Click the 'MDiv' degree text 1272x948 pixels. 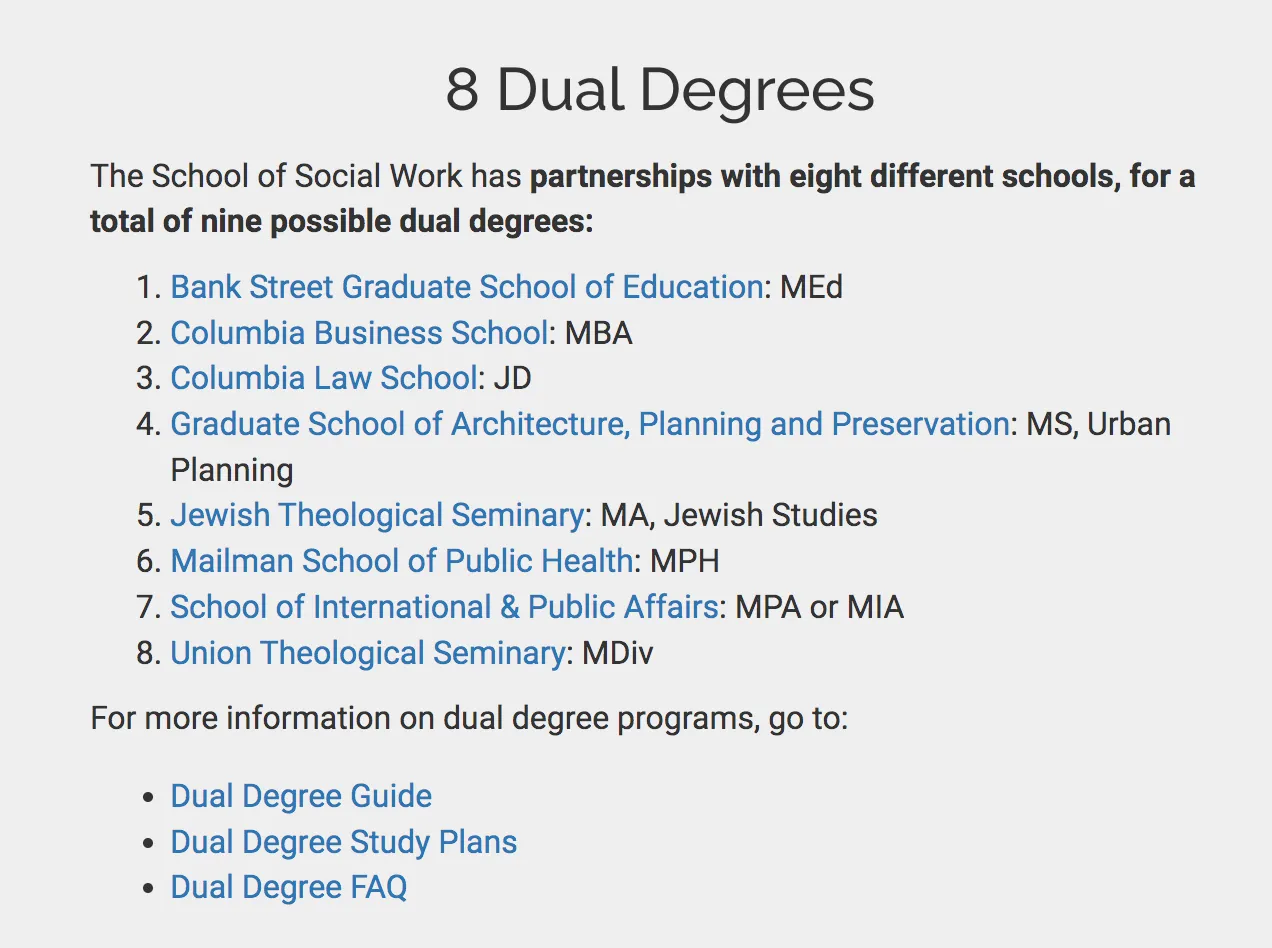point(617,653)
